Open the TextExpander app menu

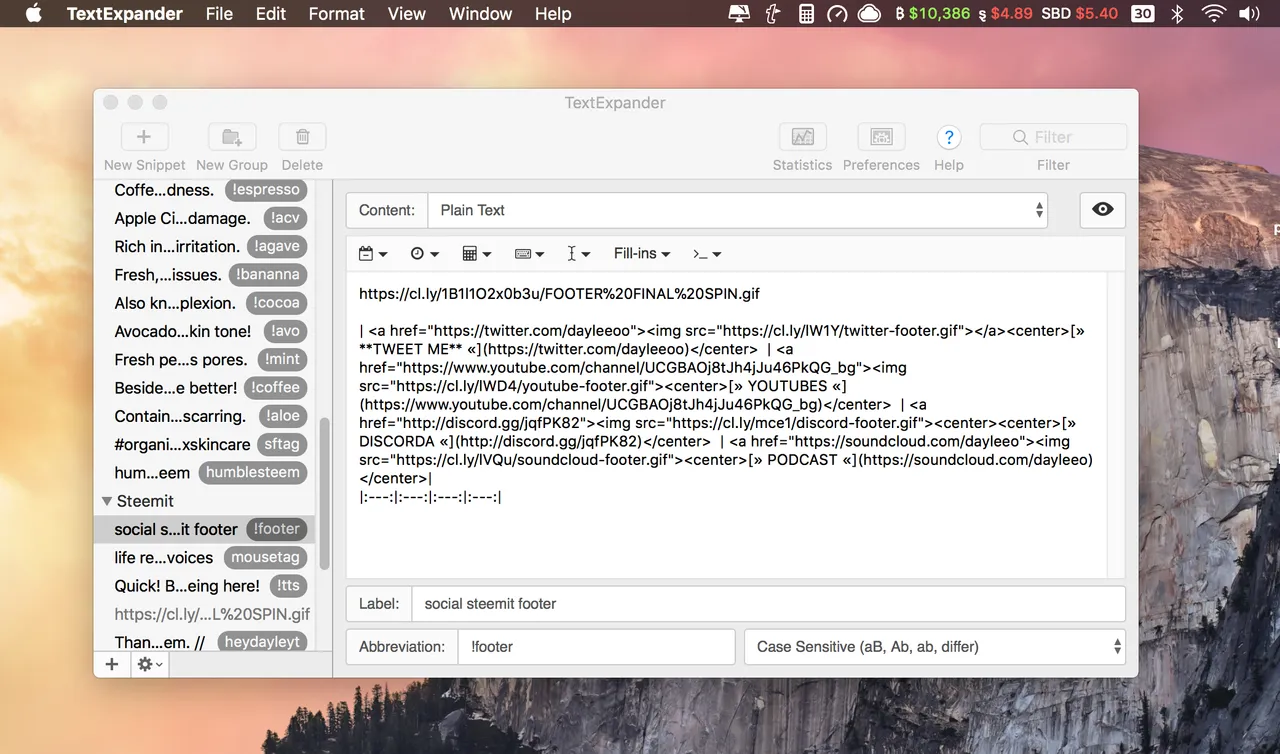pos(125,14)
